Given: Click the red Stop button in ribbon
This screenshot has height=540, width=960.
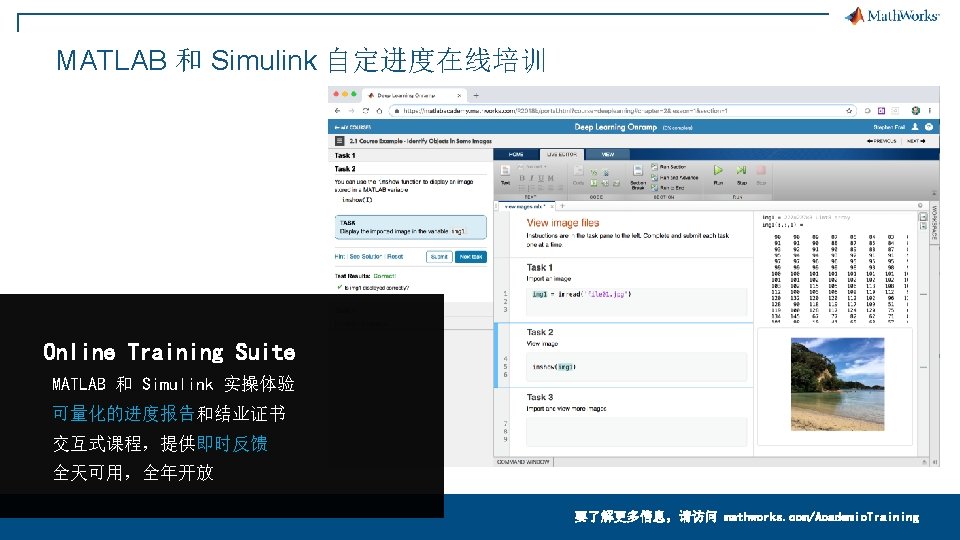Looking at the screenshot, I should 761,174.
